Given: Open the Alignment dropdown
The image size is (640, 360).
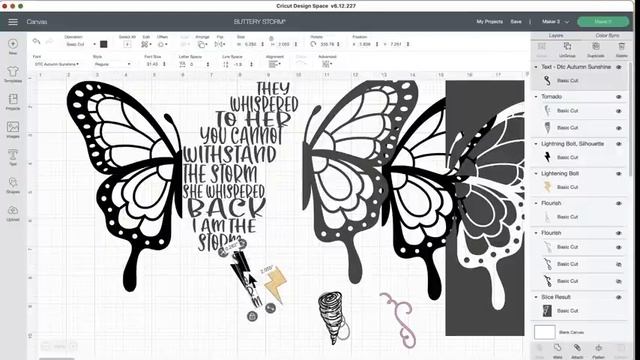Looking at the screenshot, I should point(274,64).
